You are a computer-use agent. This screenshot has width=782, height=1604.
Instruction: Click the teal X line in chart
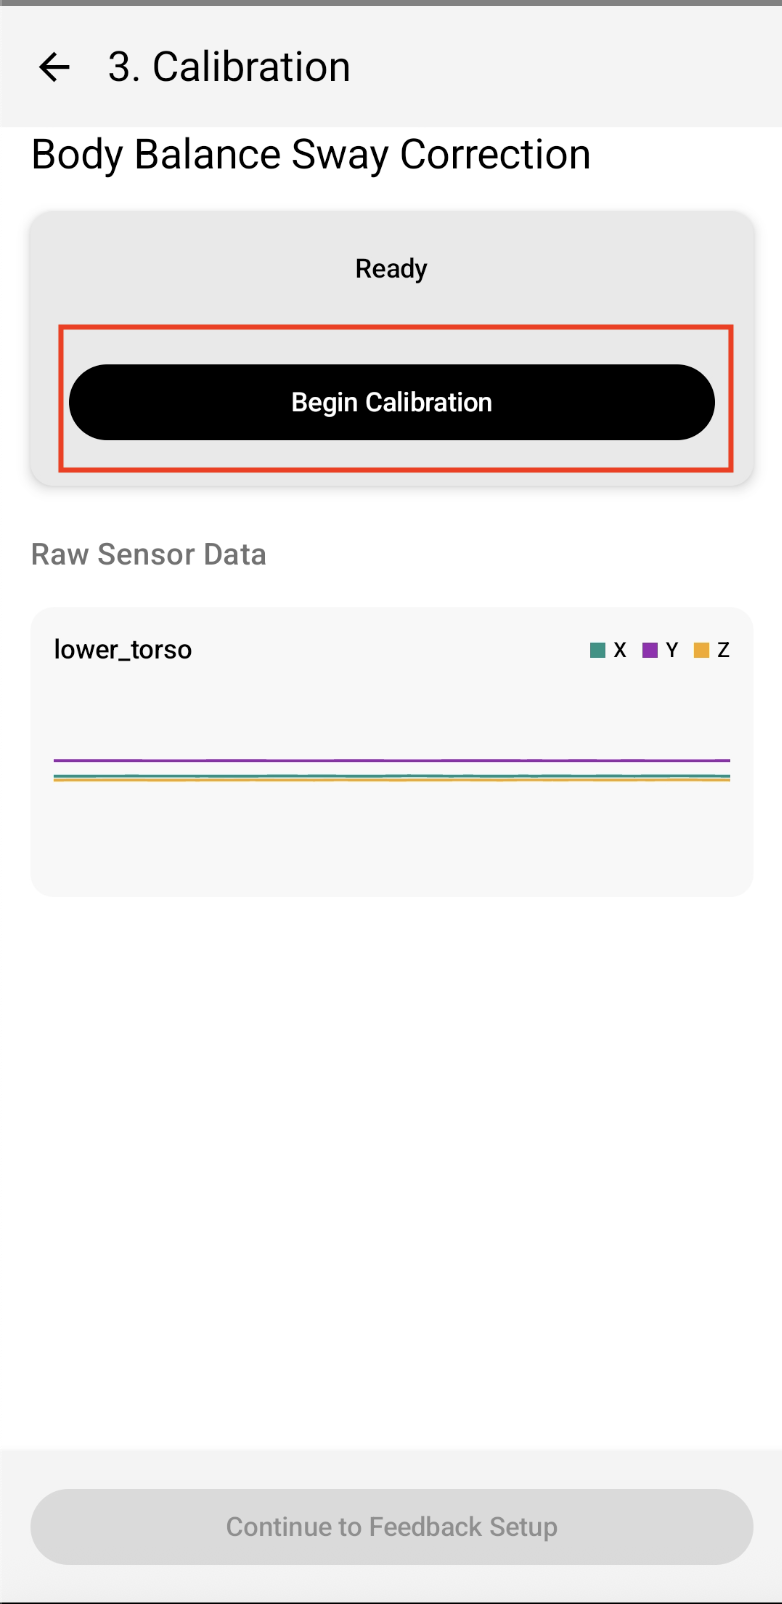392,775
